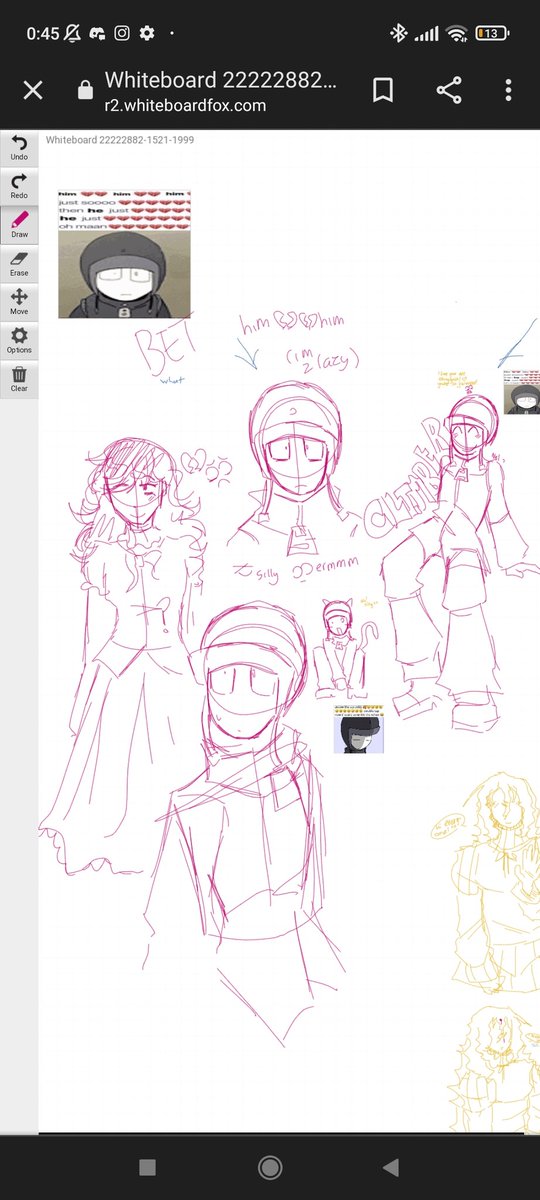Select the Erase tool
Viewport: 540px width, 1200px height.
tap(19, 264)
